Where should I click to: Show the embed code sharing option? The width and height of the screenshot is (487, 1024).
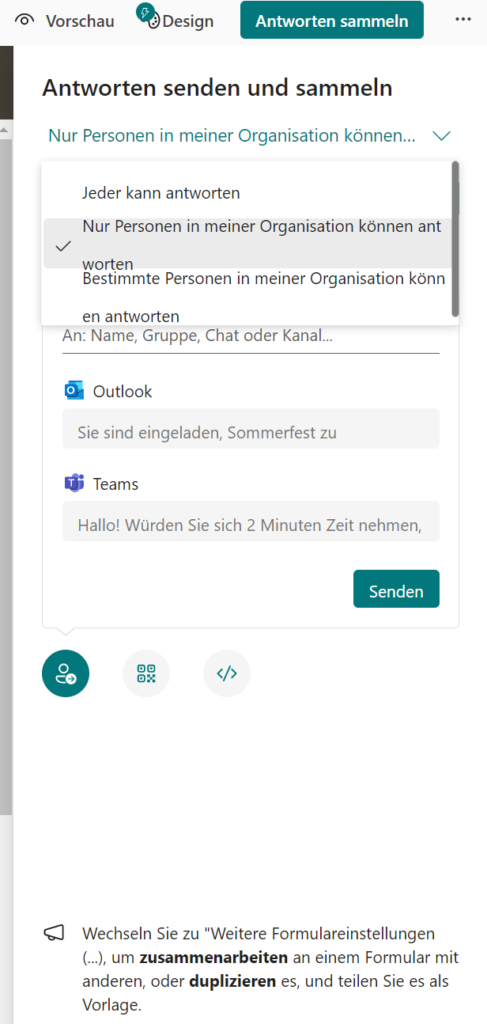pyautogui.click(x=227, y=673)
